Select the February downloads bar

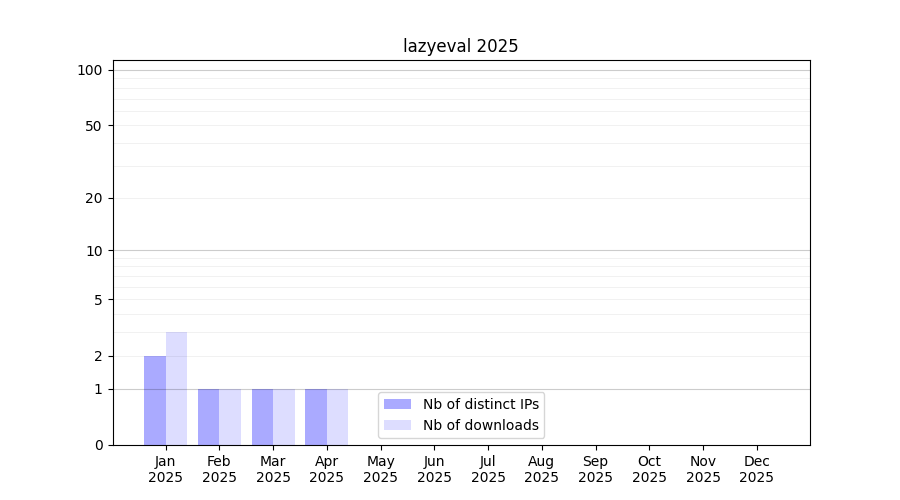click(230, 417)
